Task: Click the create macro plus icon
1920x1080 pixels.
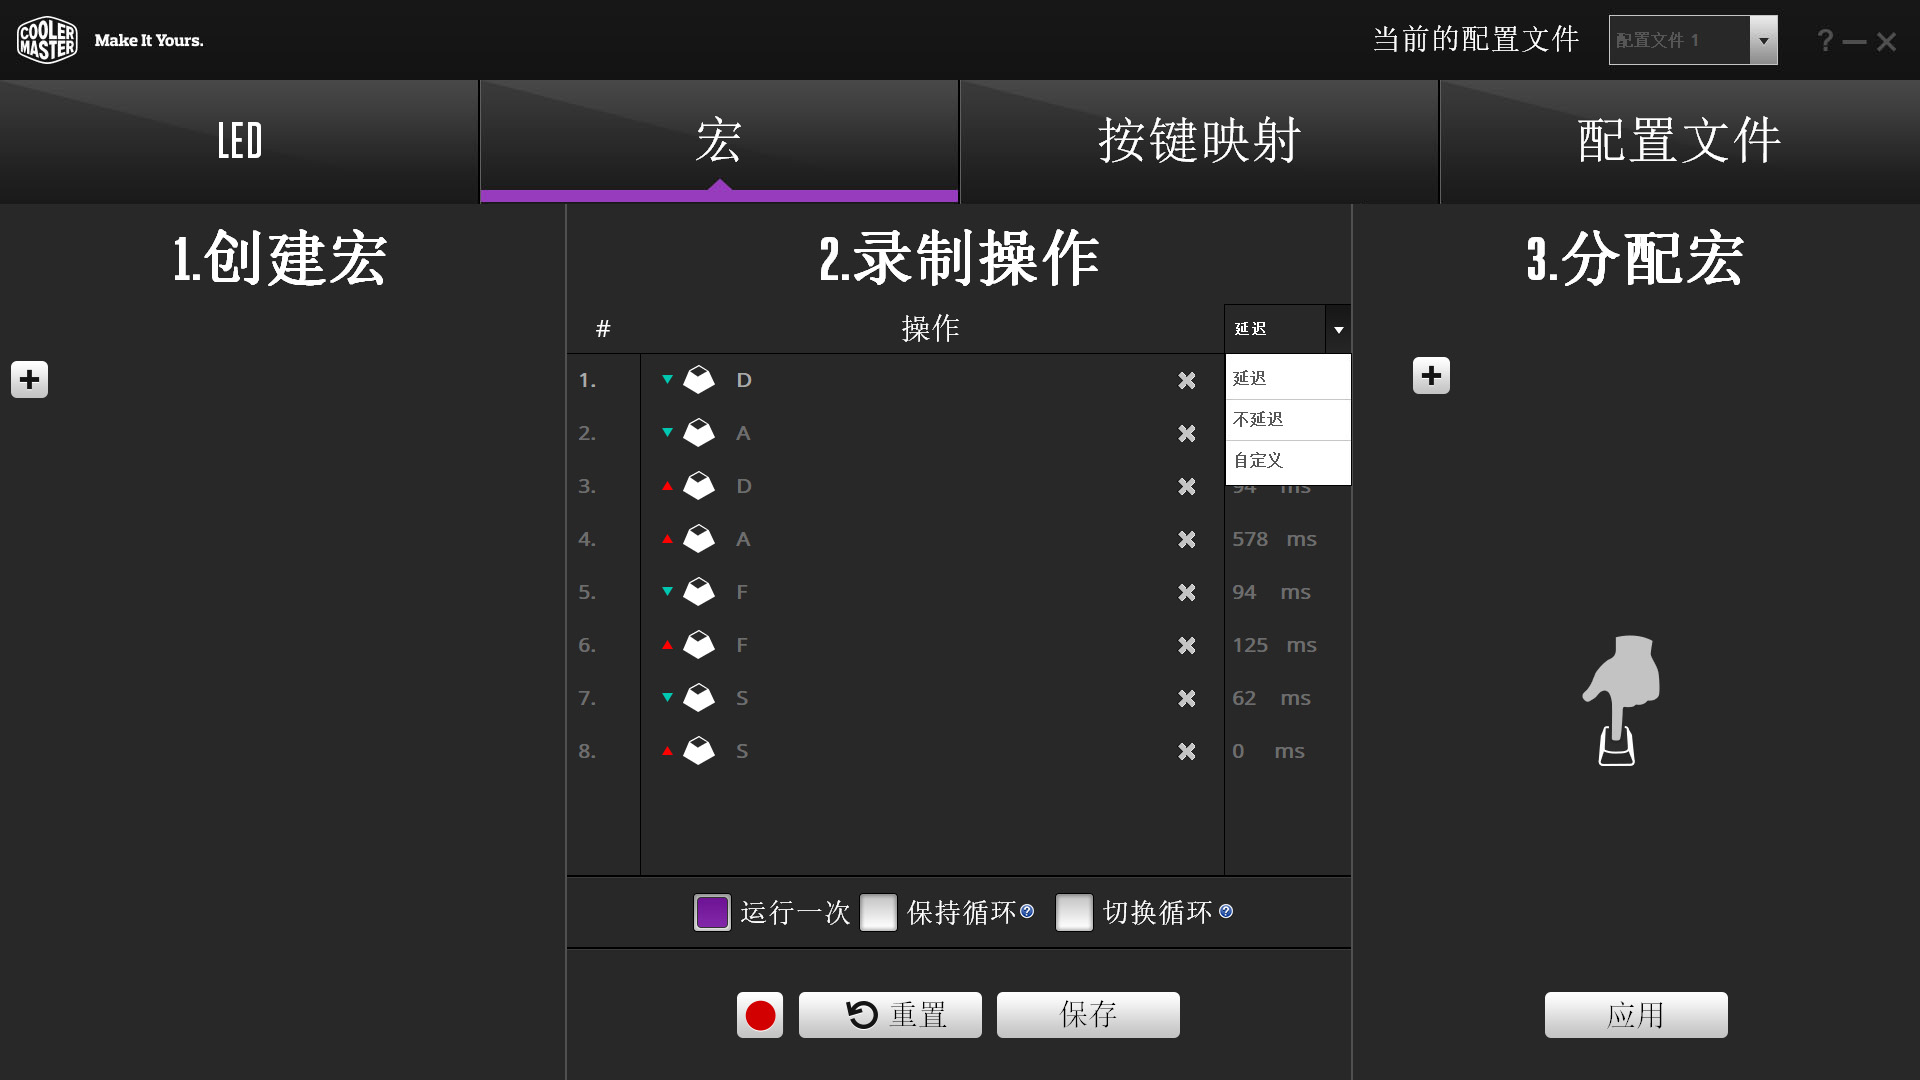Action: [30, 379]
